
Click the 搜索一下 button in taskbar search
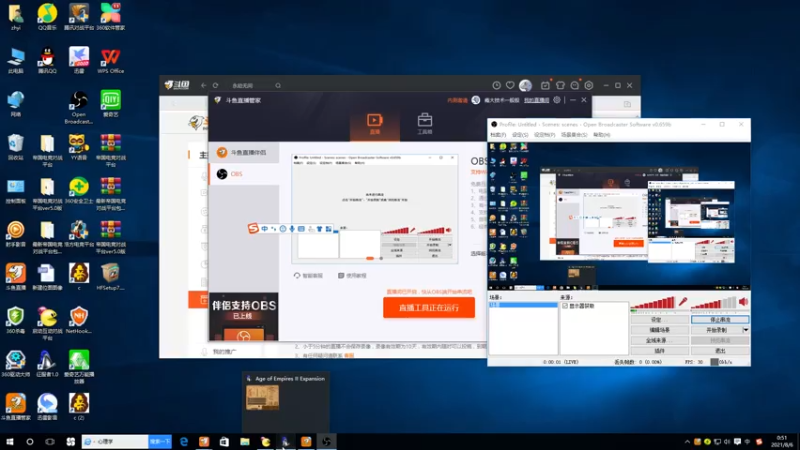click(160, 442)
